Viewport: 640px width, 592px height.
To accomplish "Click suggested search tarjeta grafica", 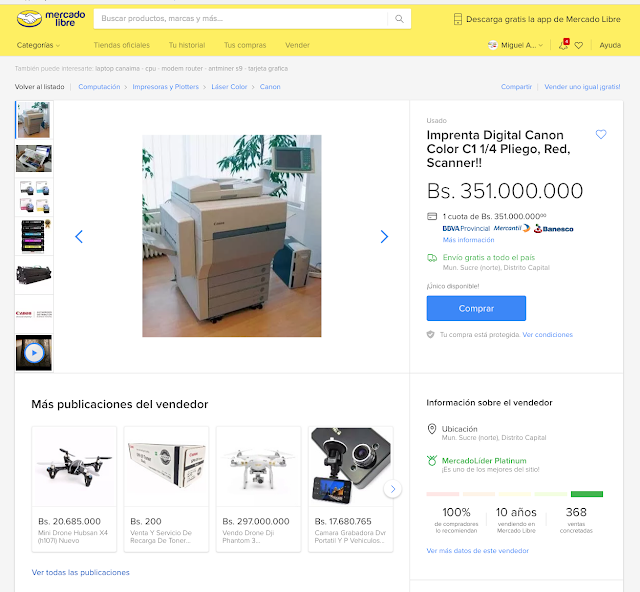I will (x=268, y=69).
